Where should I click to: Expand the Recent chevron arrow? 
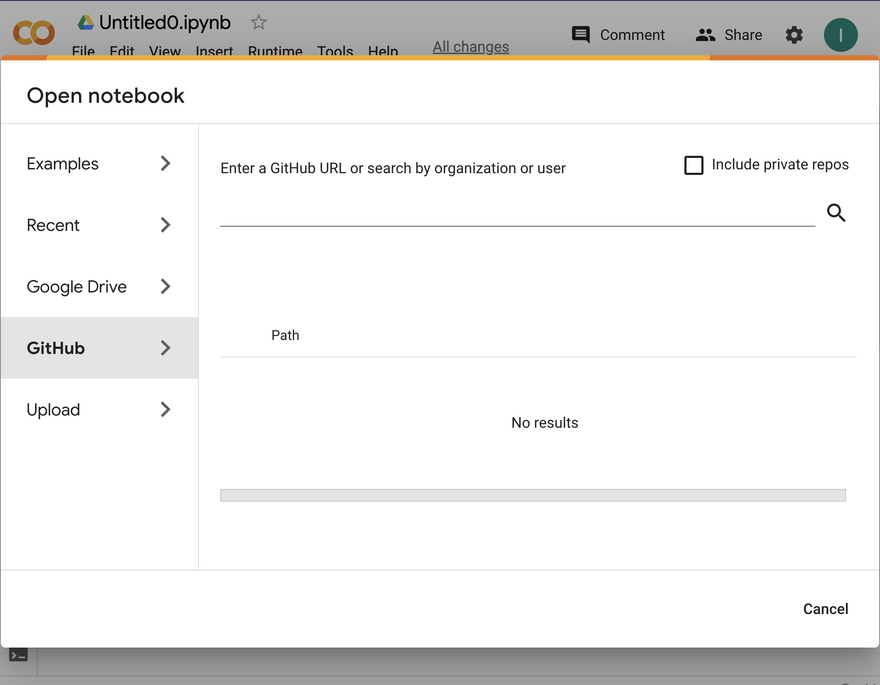(165, 225)
